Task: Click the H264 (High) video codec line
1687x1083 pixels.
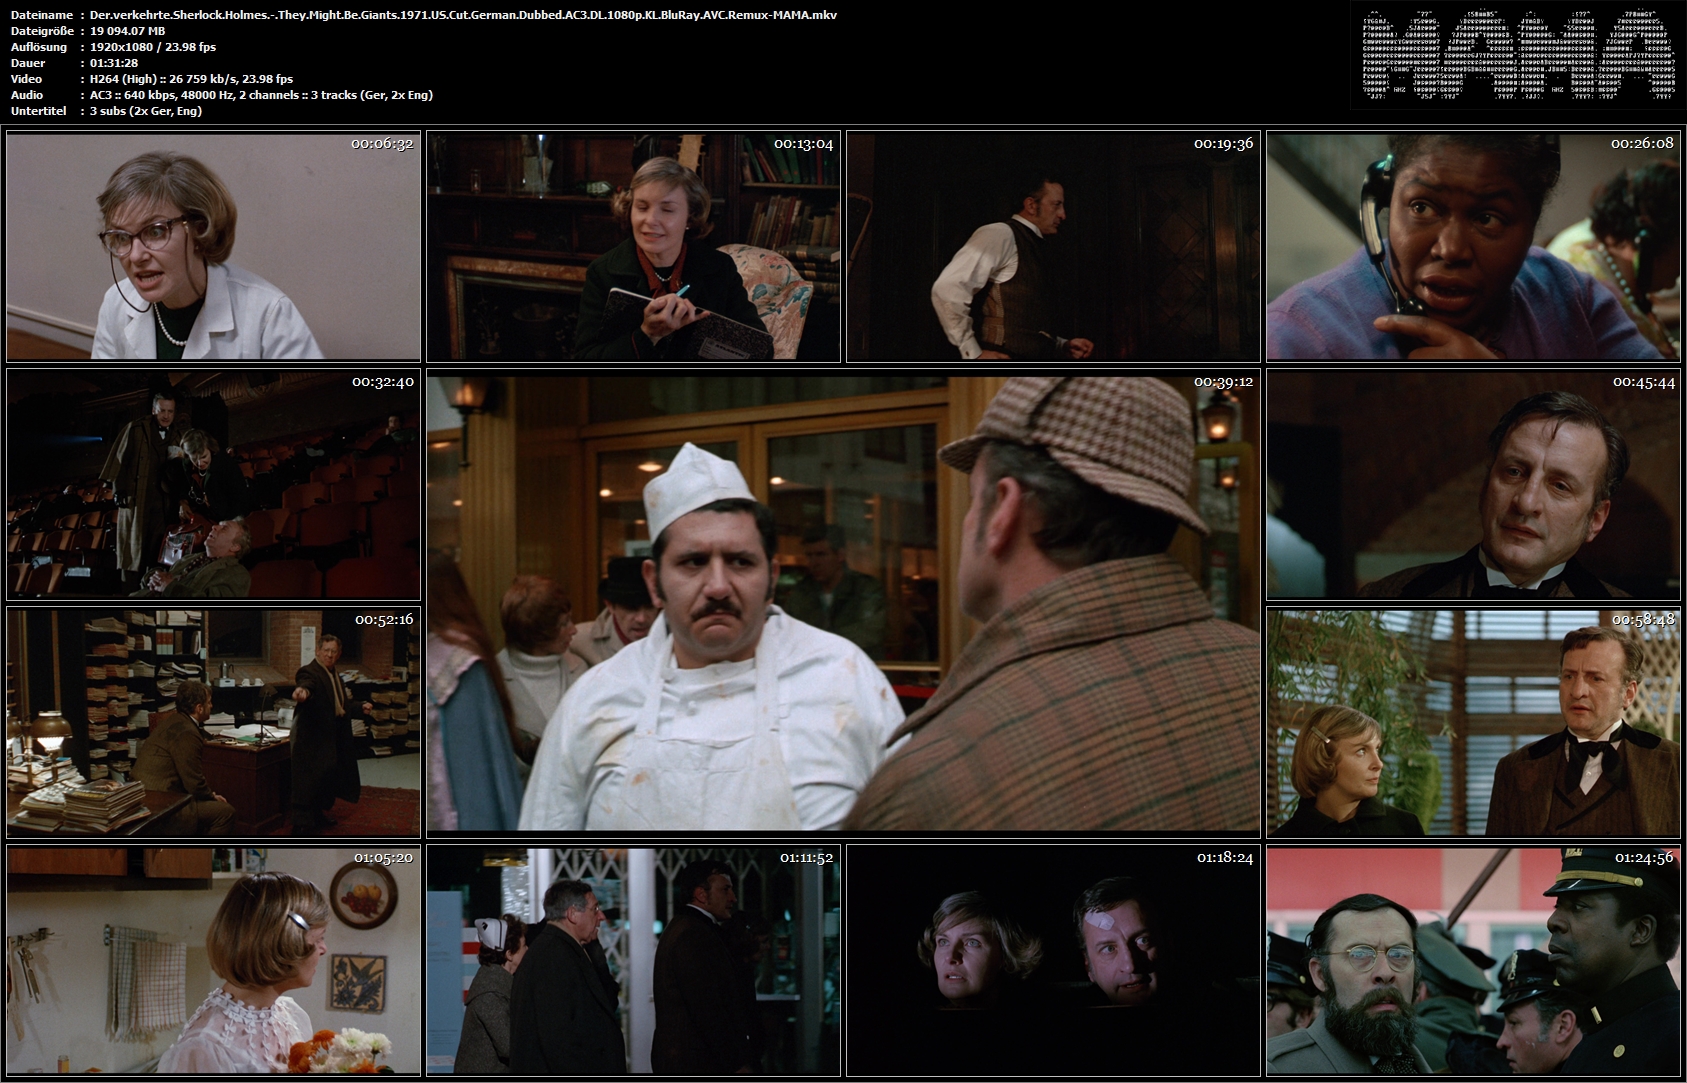Action: point(191,79)
